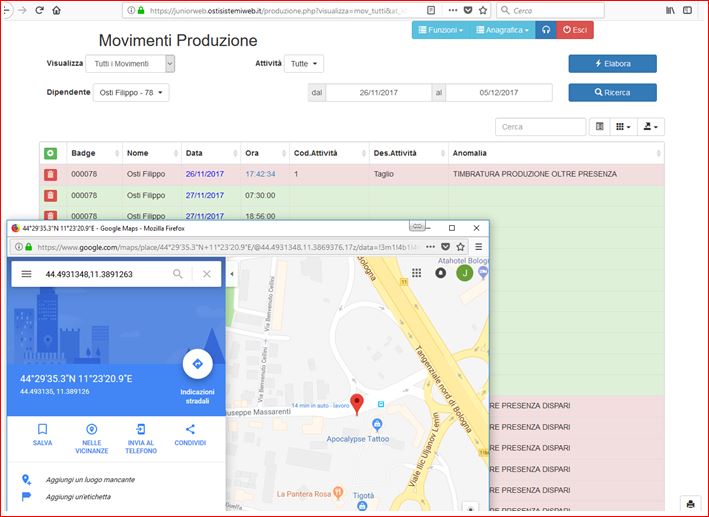Click the headset support icon button
The height and width of the screenshot is (517, 709).
point(546,30)
